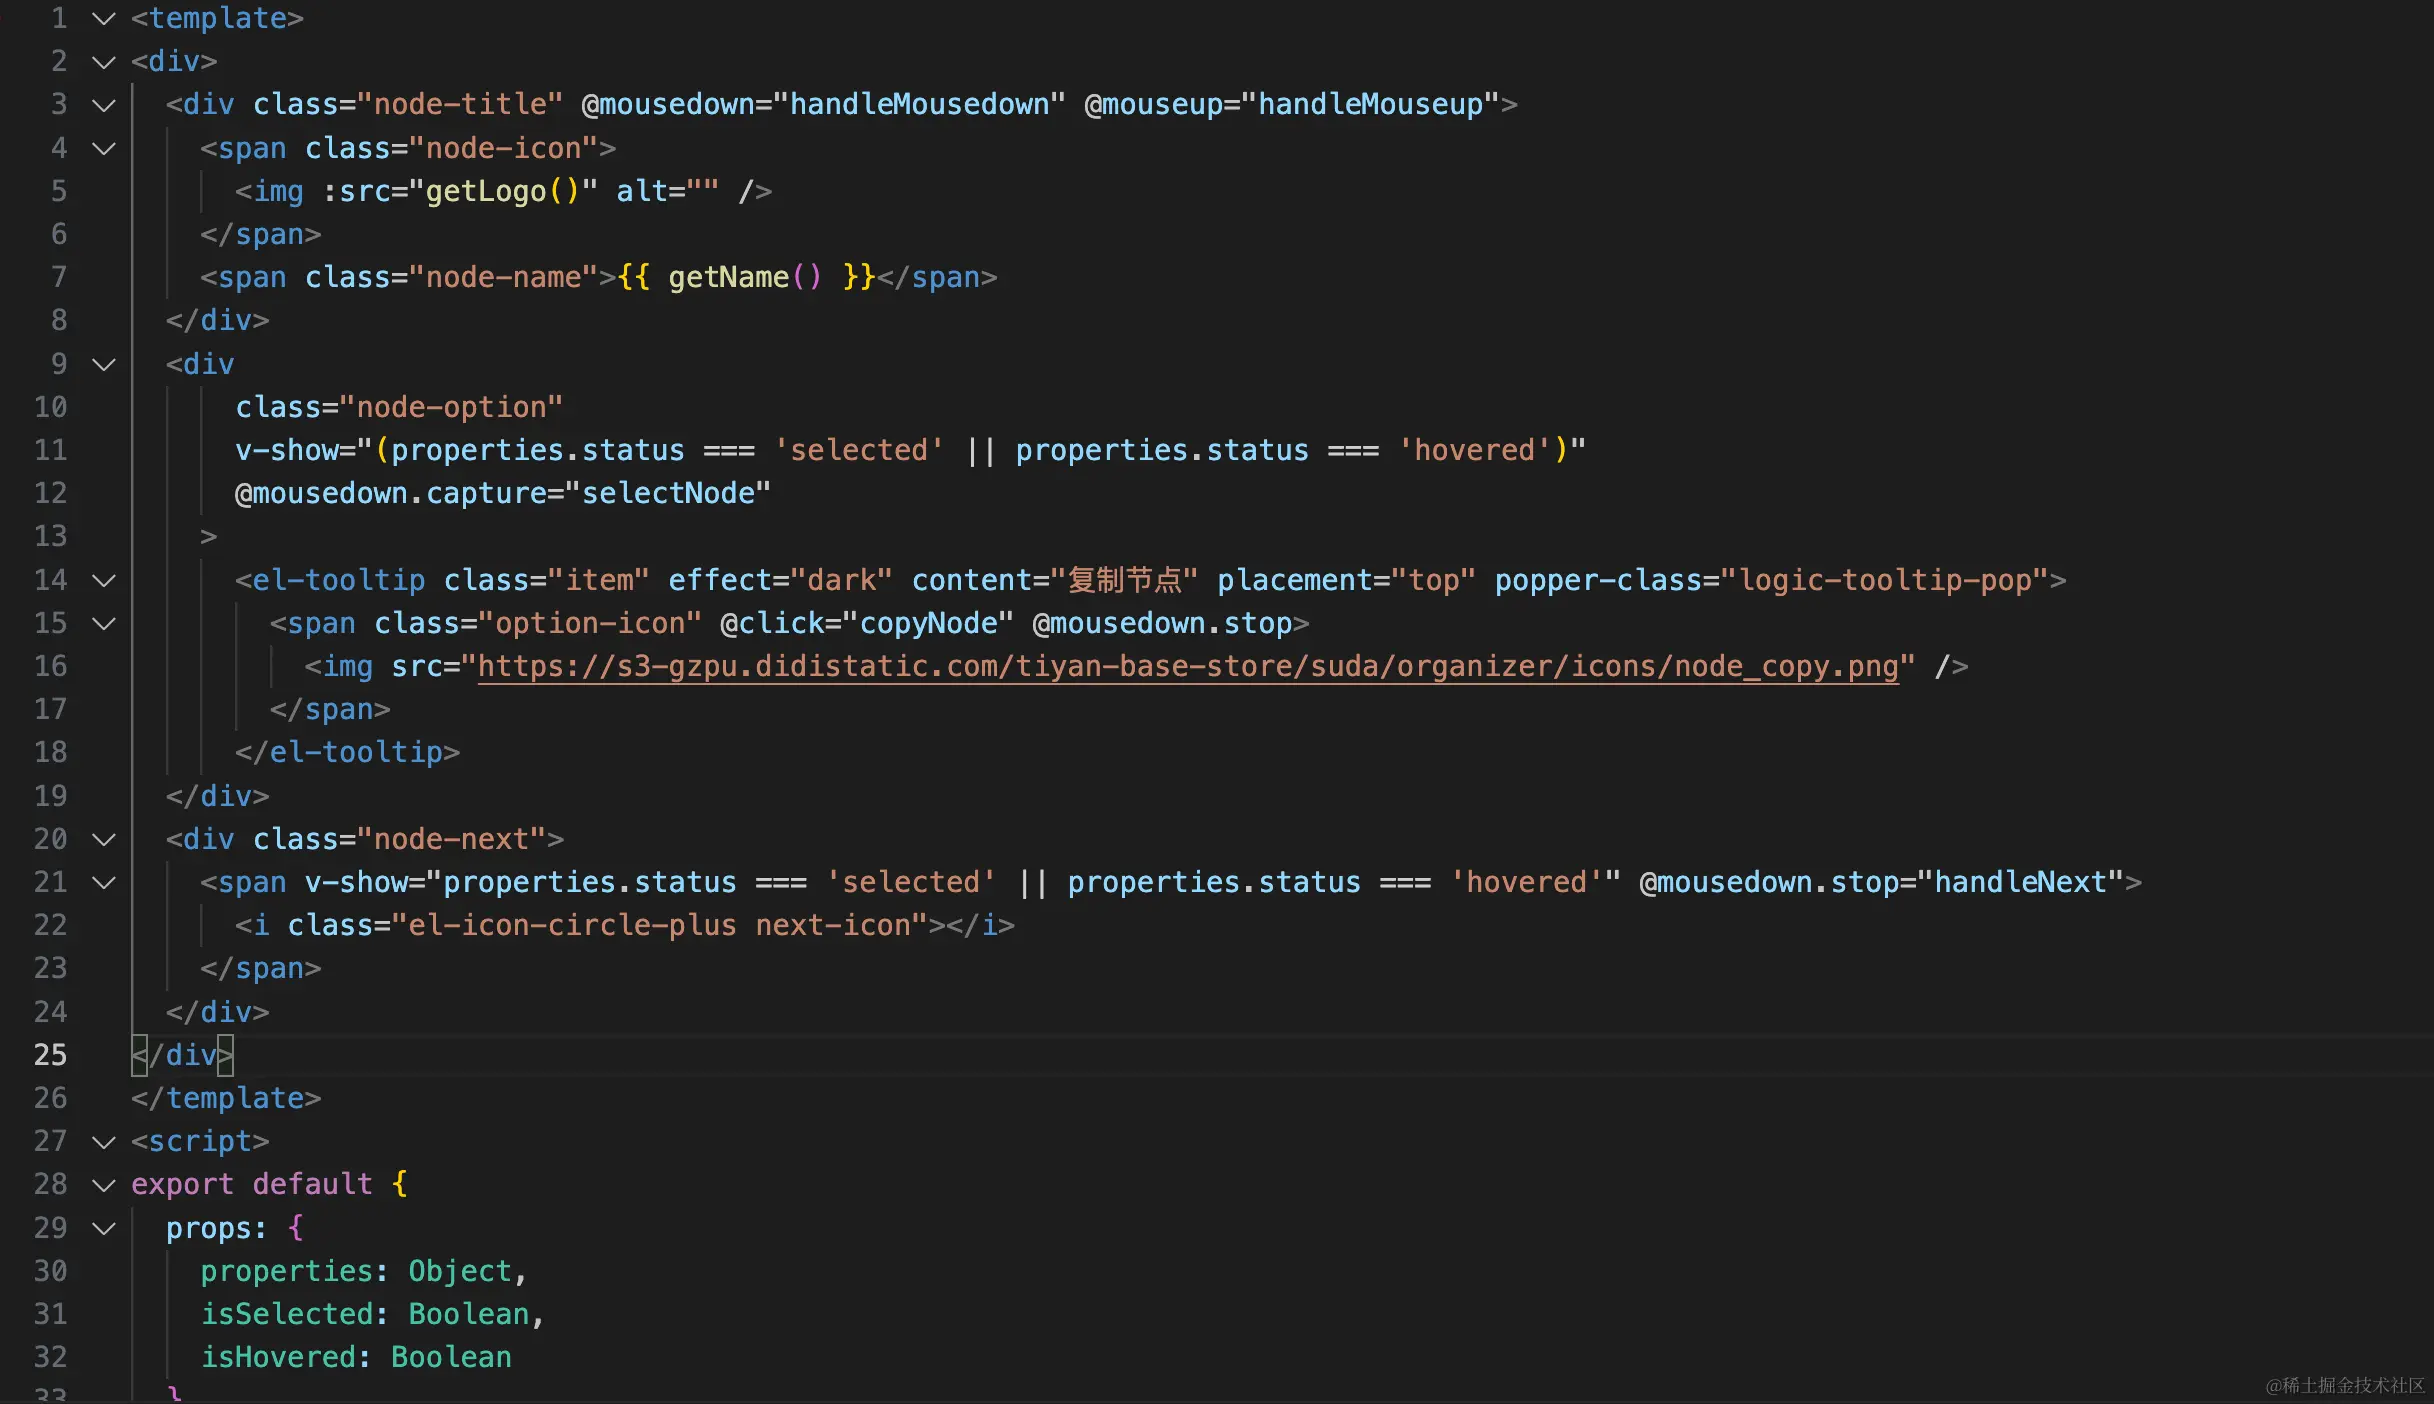Collapse export default block on line 28
The width and height of the screenshot is (2434, 1404).
pos(104,1185)
